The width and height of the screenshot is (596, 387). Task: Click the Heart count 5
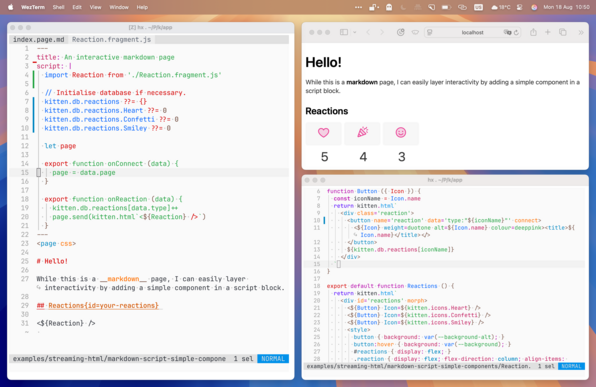pos(324,157)
